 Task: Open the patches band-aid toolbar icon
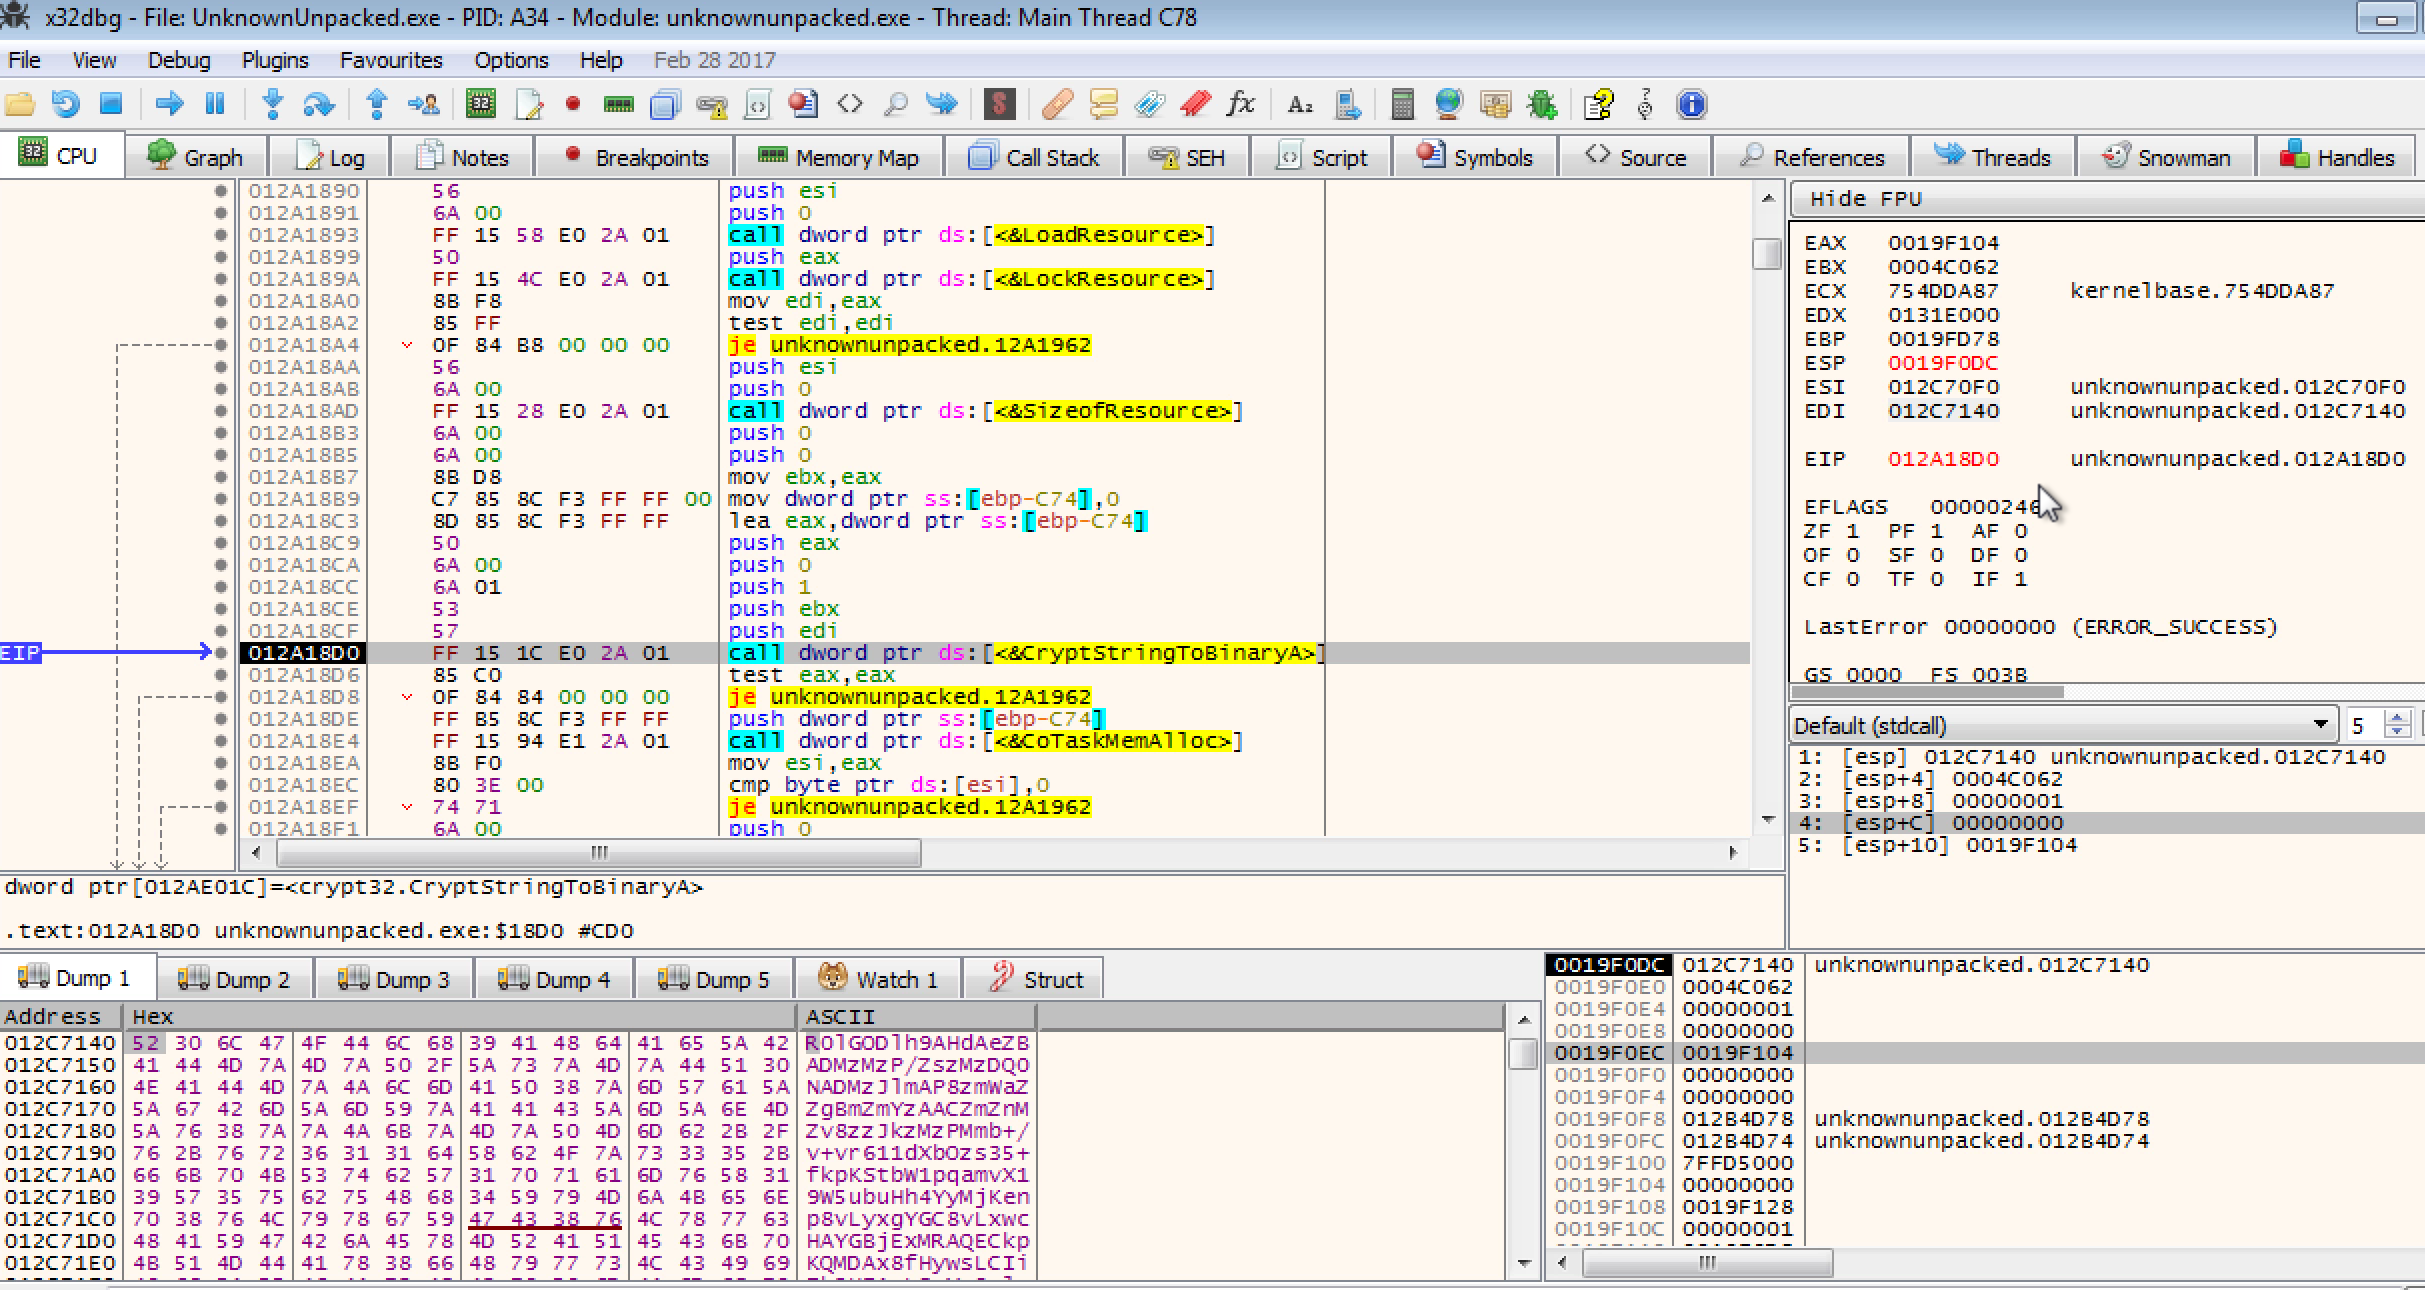click(x=1056, y=104)
